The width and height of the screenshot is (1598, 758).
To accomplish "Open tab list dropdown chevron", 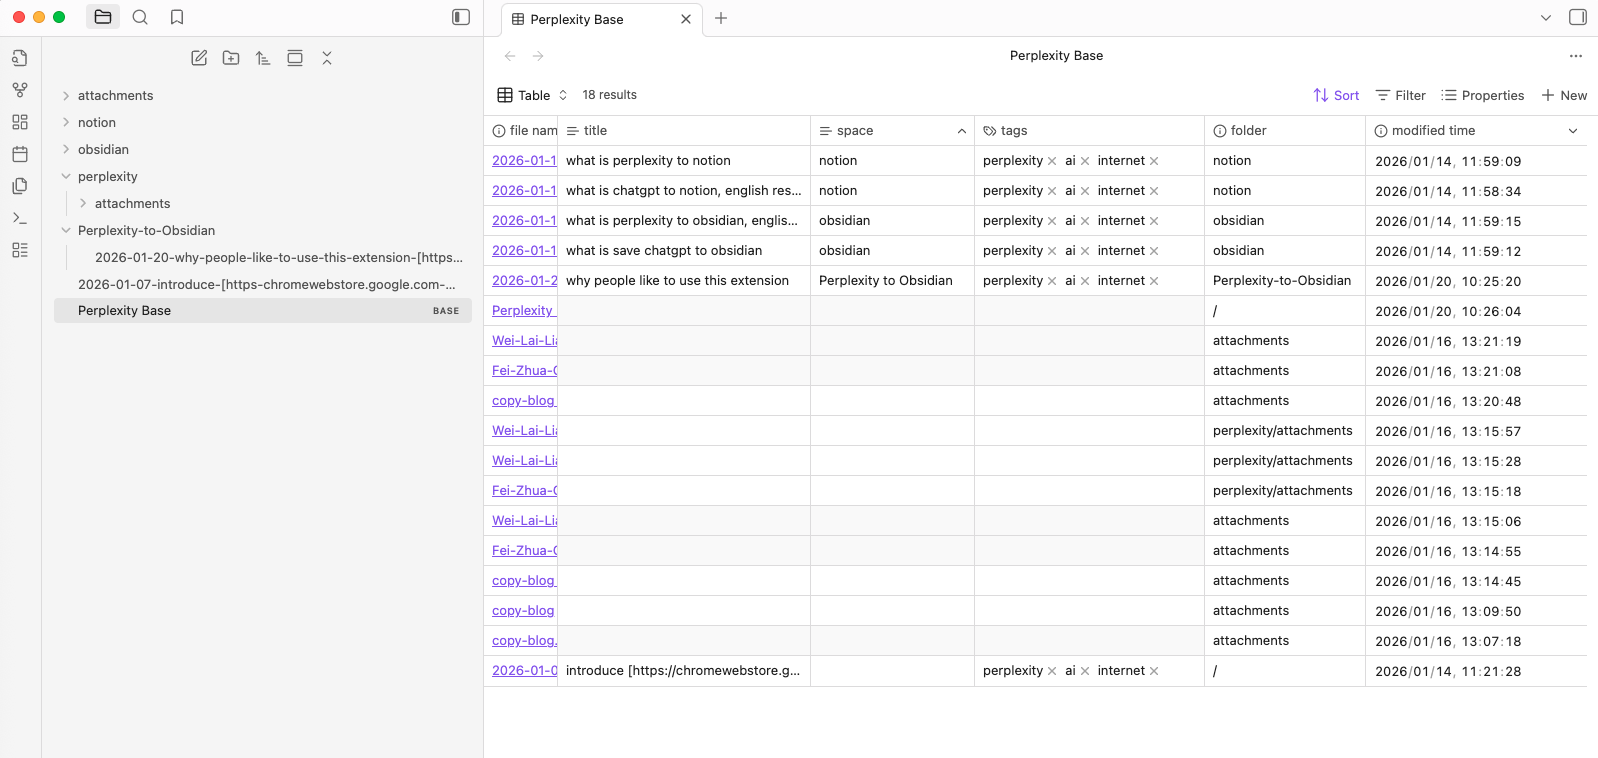I will pos(1546,17).
